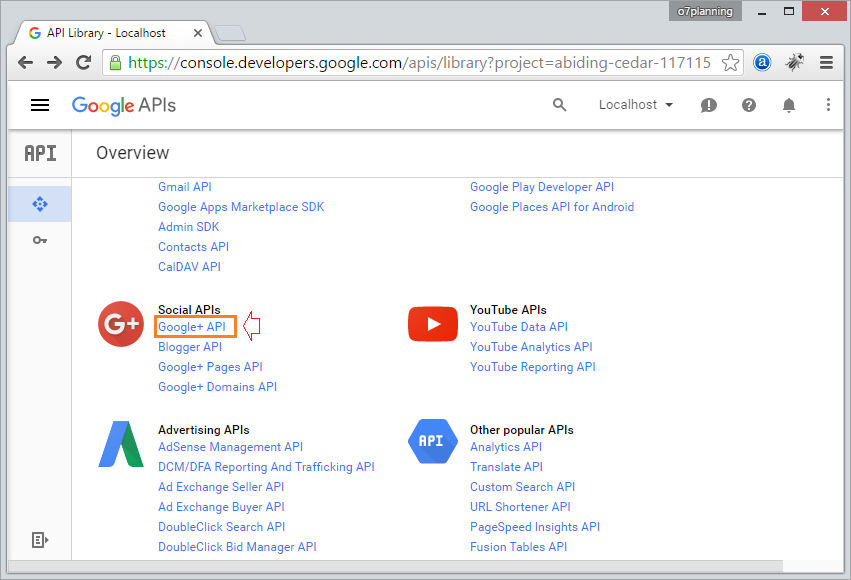Screen dimensions: 851x580
Task: Open the YouTube Reporting API link
Action: click(532, 367)
